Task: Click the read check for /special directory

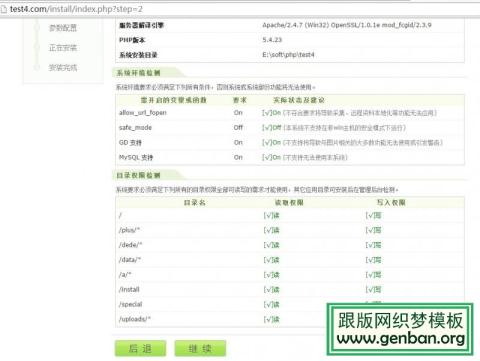Action: (271, 305)
